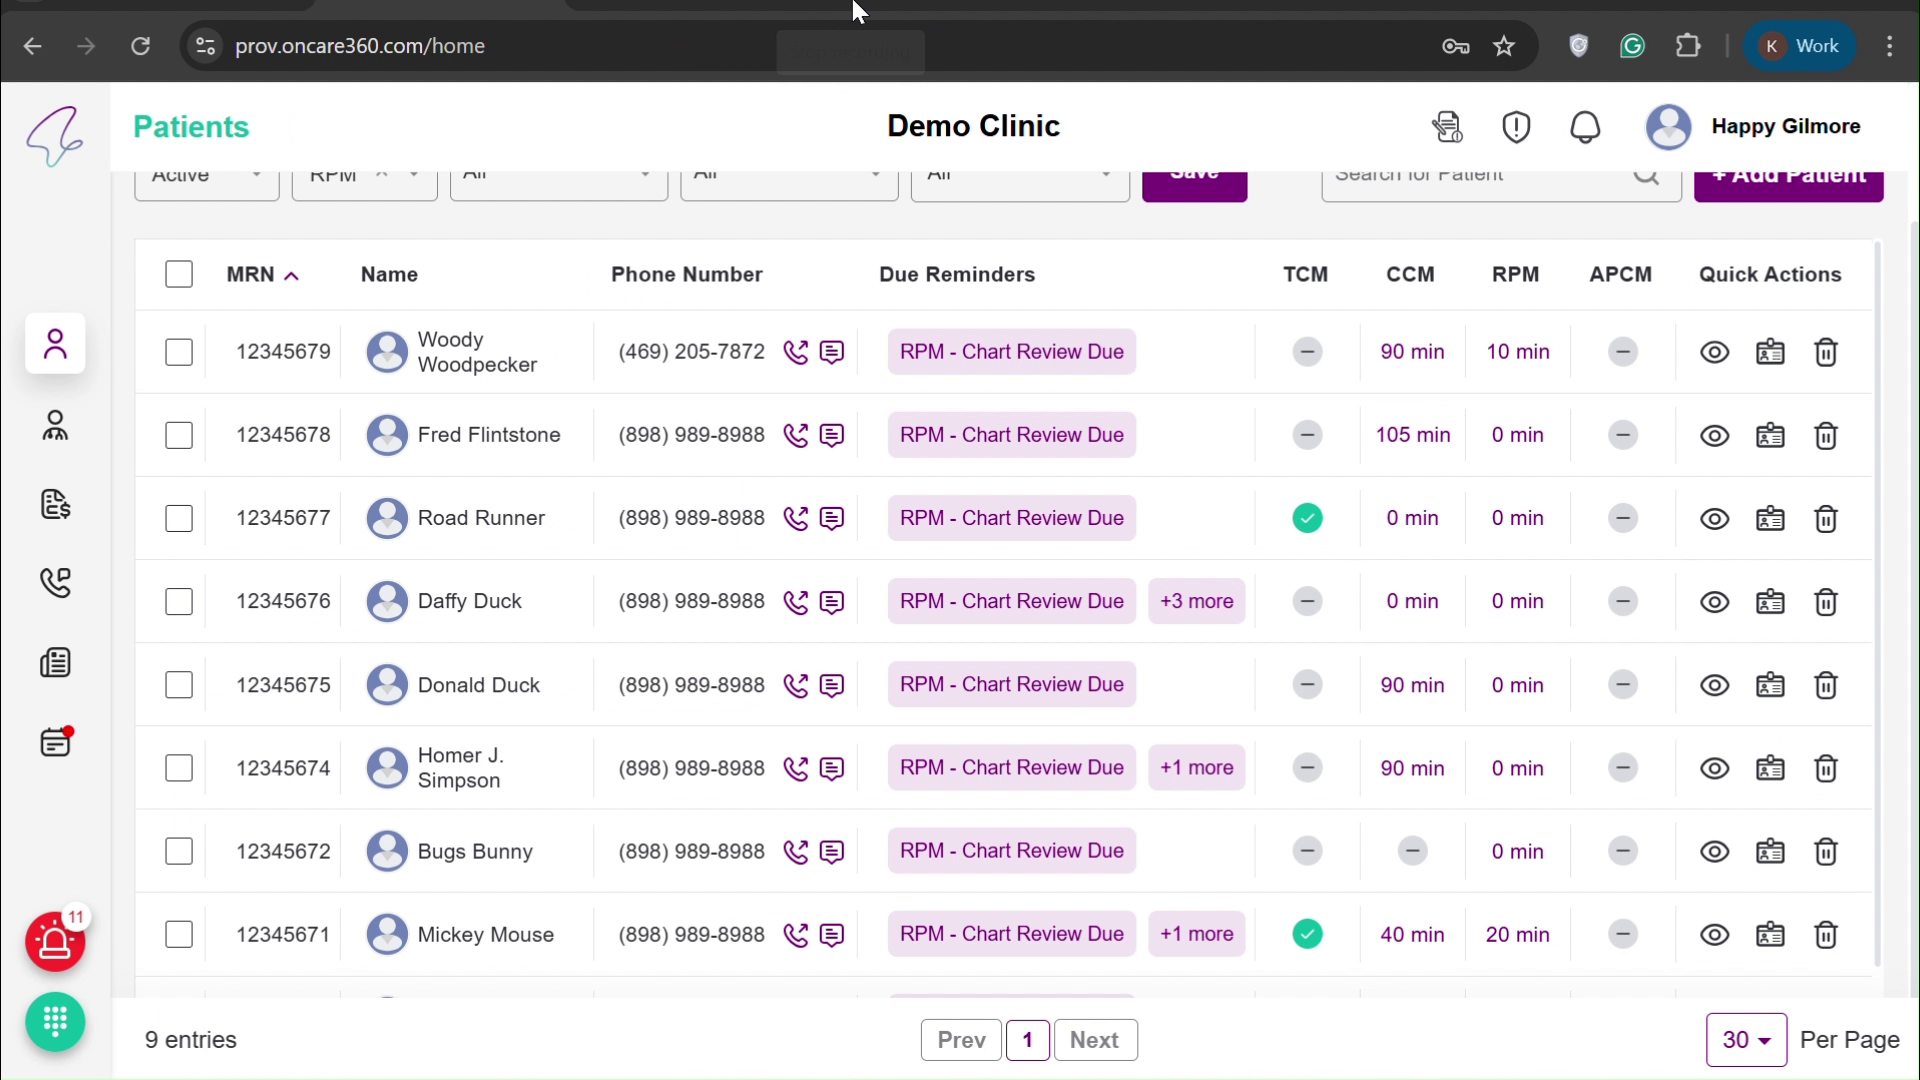Collapse the MRN sort chevron

point(292,273)
